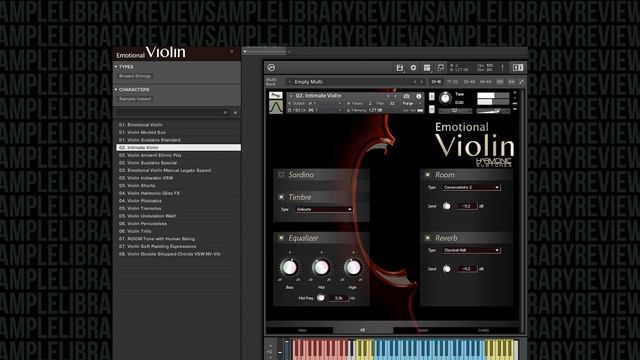Click the exclamation panic icon
Screen dimensions: 640x360
502,68
